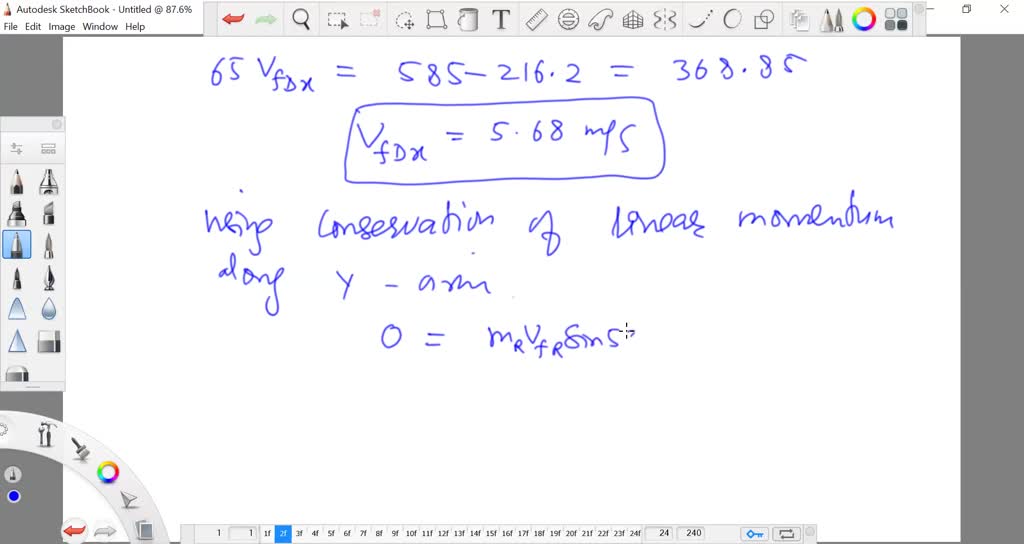Select the Zoom magnifier tool
1024x544 pixels.
click(x=301, y=20)
